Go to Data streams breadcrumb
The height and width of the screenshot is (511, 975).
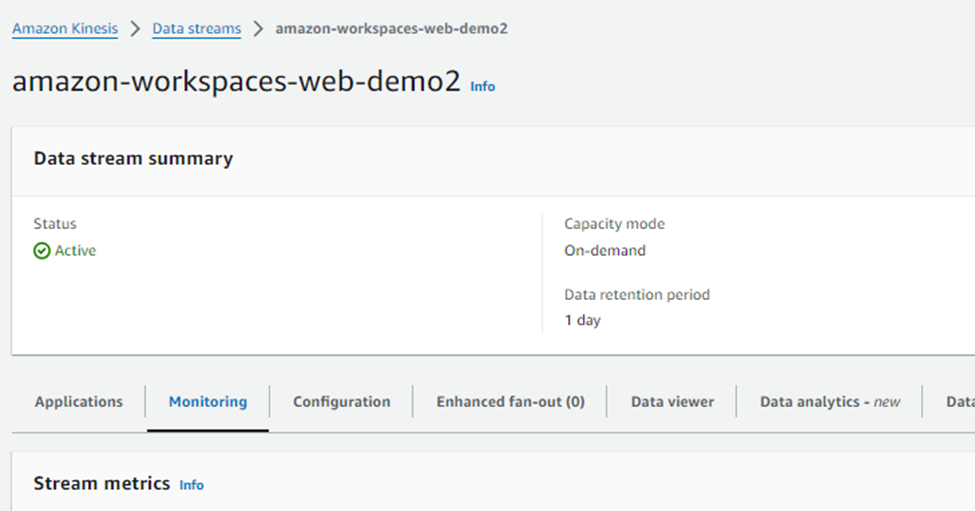[196, 29]
